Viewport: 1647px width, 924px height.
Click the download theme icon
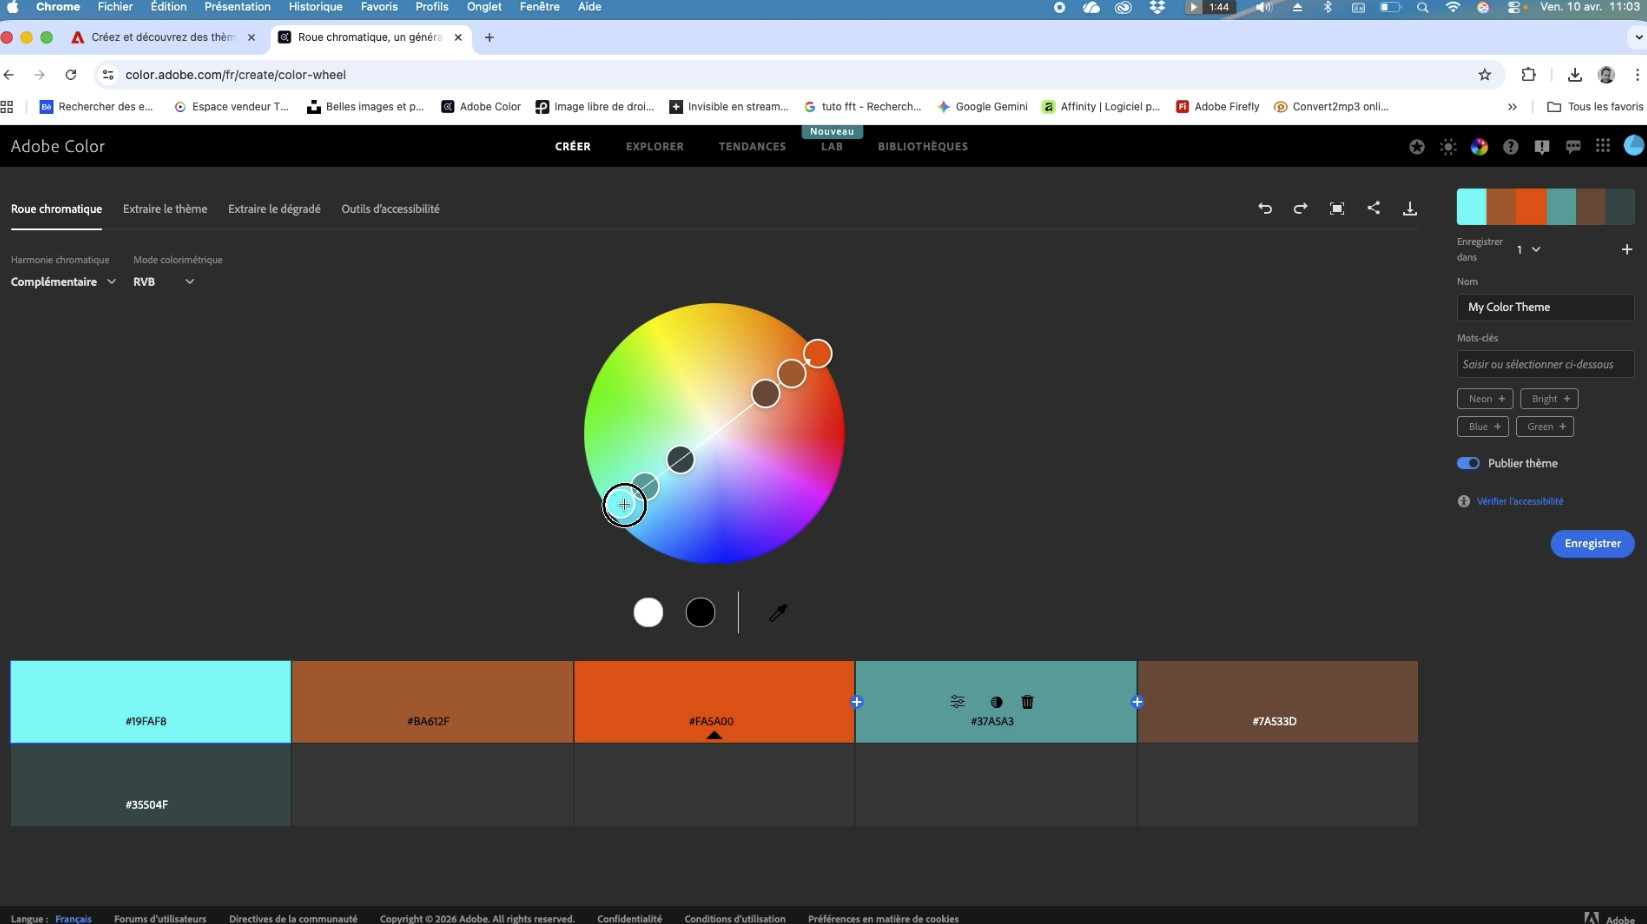click(1409, 208)
